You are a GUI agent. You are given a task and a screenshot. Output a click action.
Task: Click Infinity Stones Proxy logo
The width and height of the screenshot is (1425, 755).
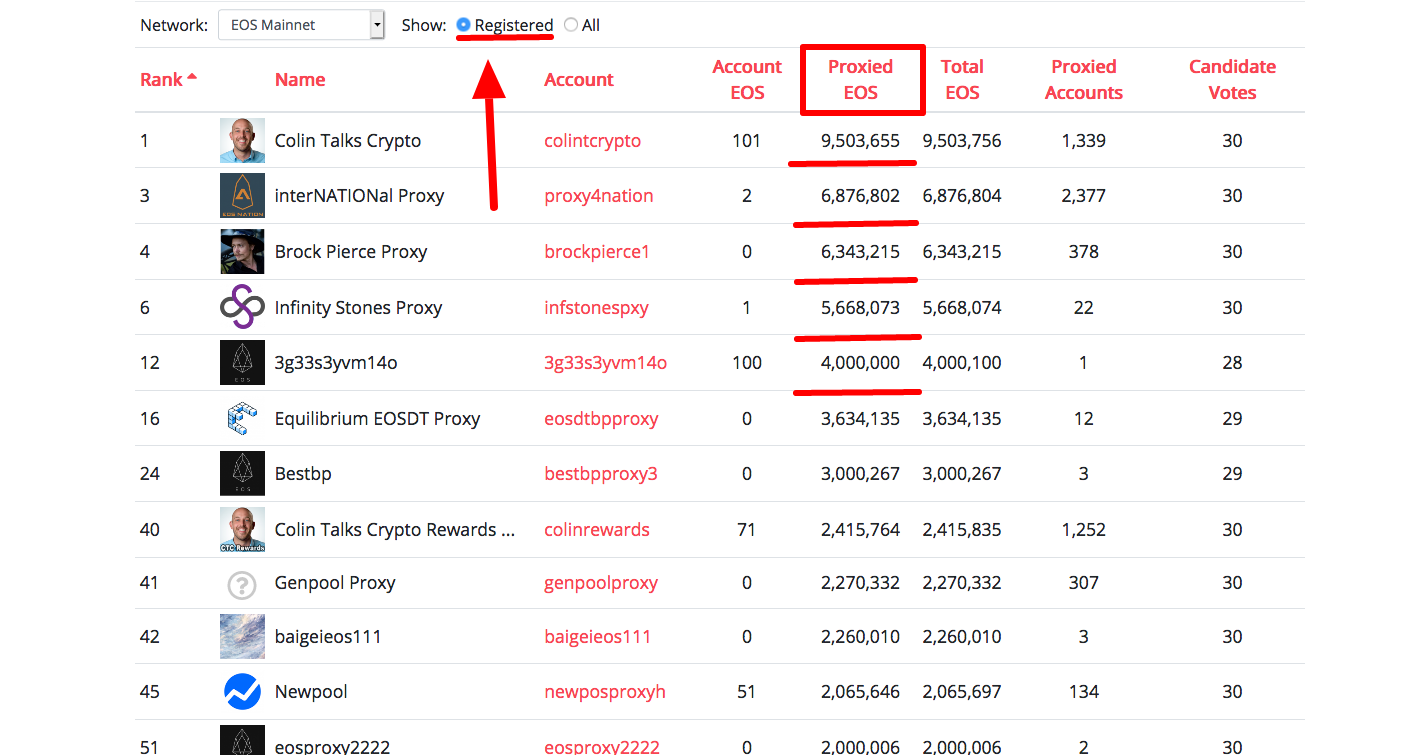point(242,307)
